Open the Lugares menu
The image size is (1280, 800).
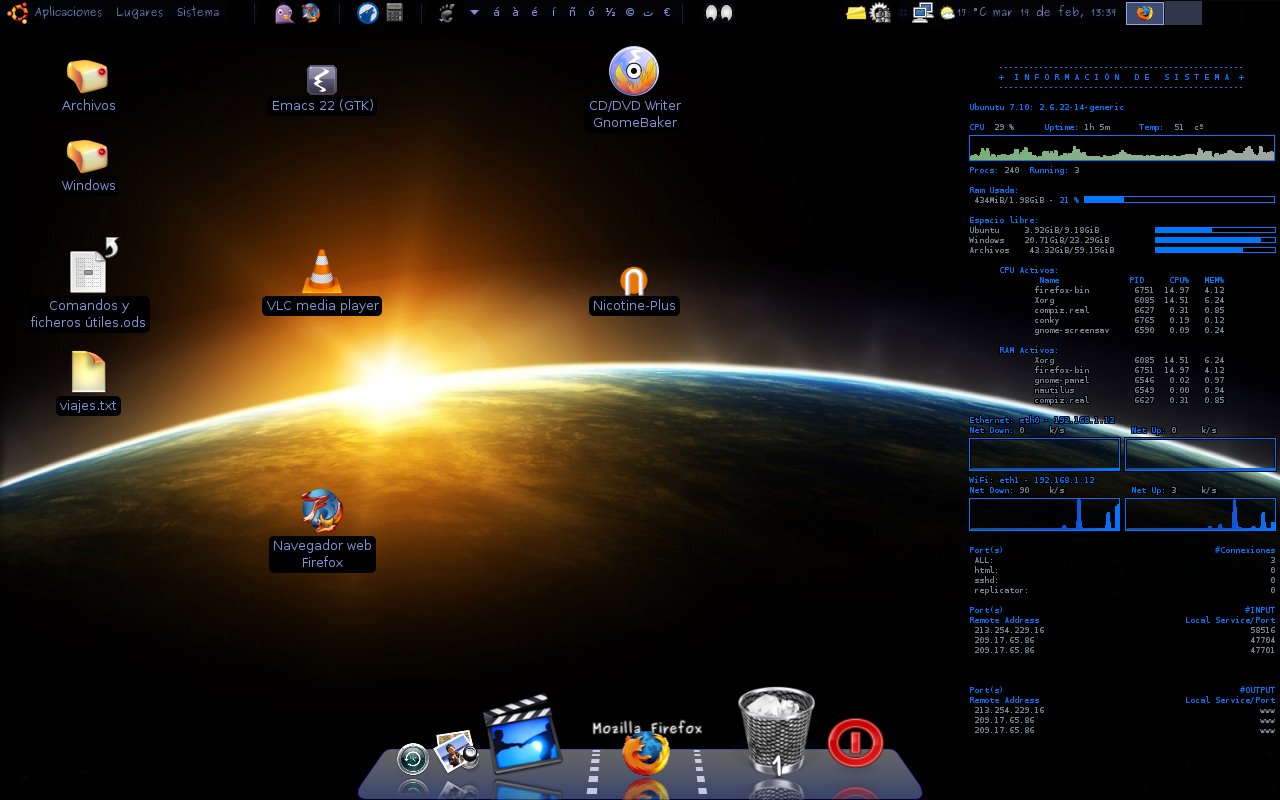pos(139,13)
